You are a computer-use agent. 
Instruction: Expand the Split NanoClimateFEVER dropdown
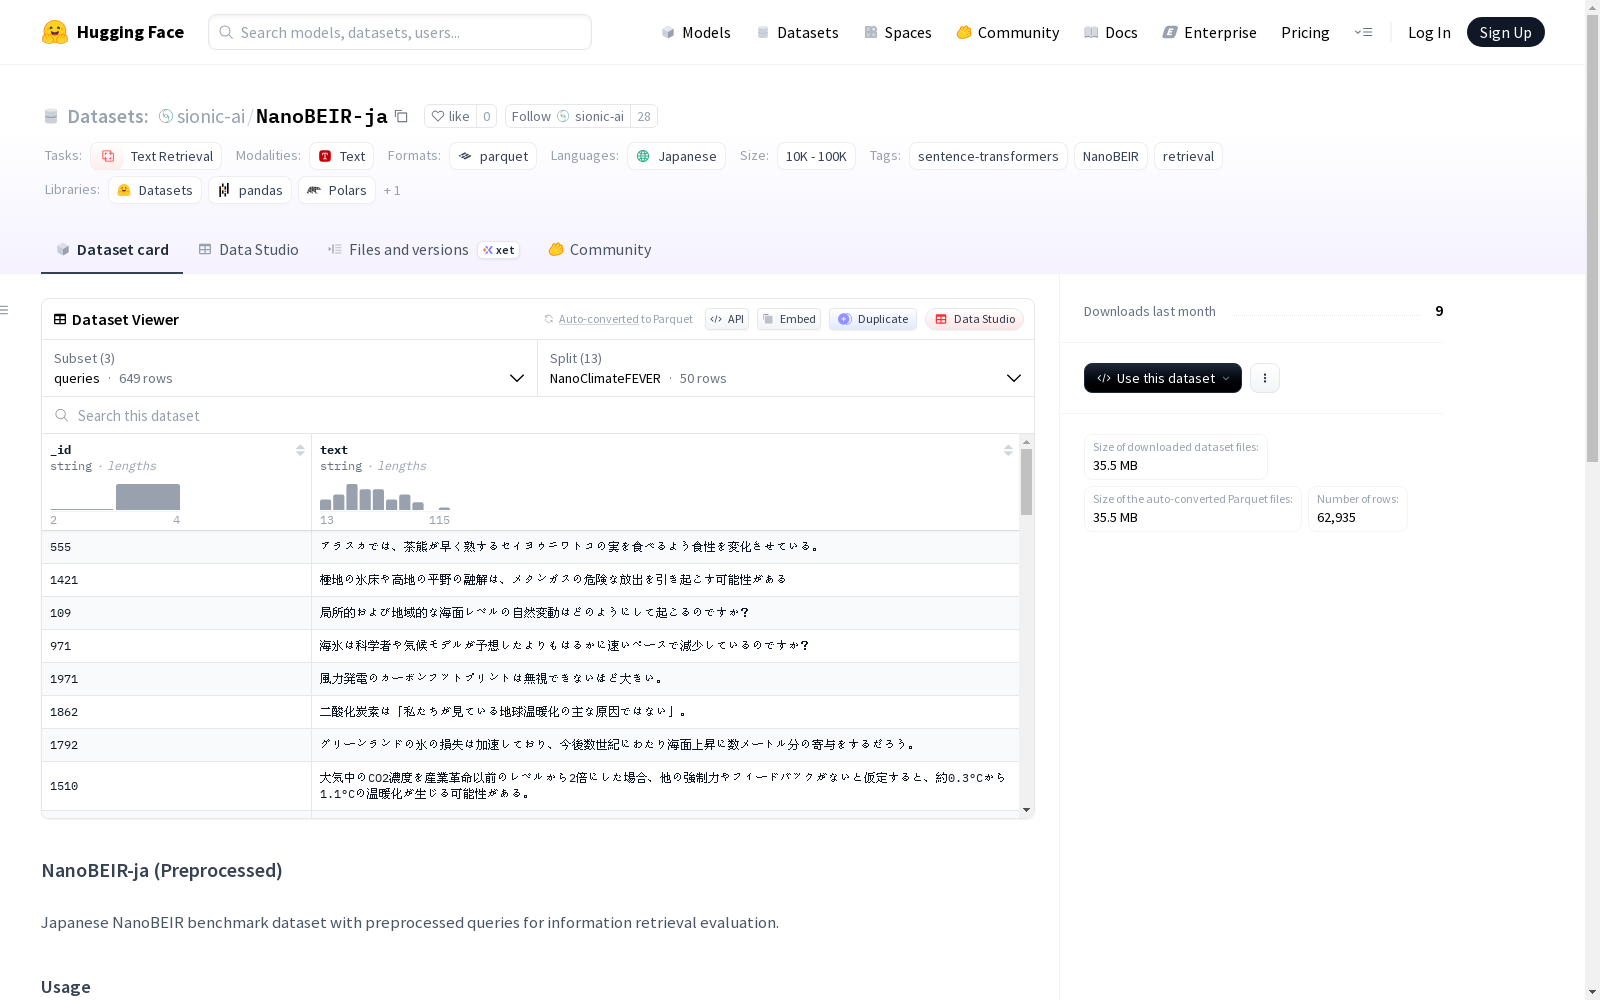point(786,368)
